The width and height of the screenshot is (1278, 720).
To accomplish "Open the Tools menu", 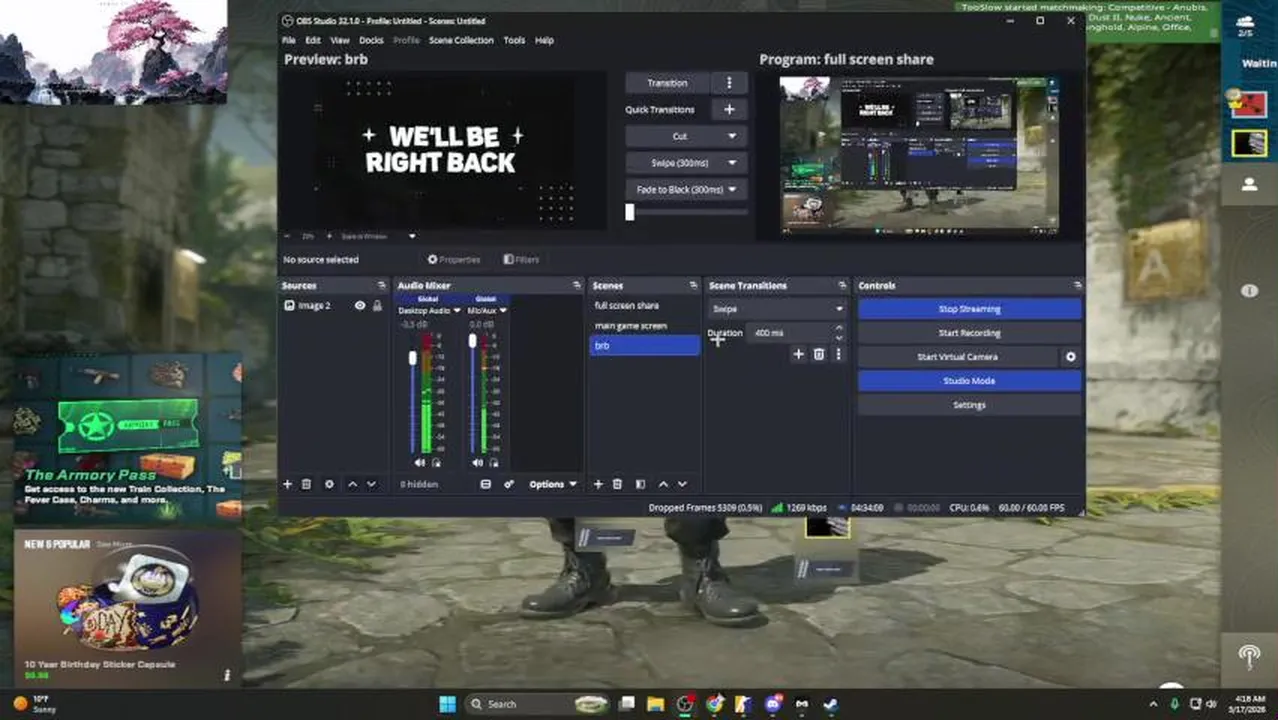I will point(514,40).
